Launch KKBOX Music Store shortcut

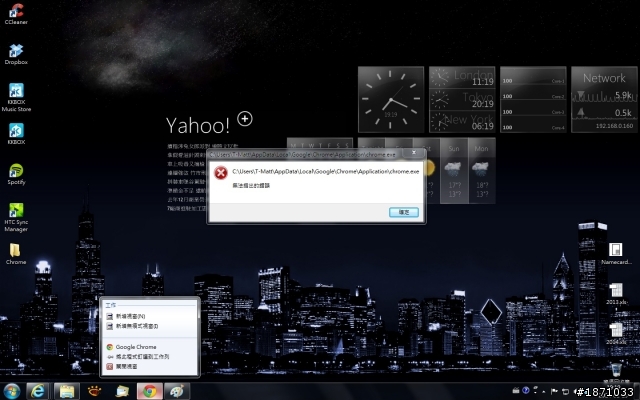[x=16, y=97]
